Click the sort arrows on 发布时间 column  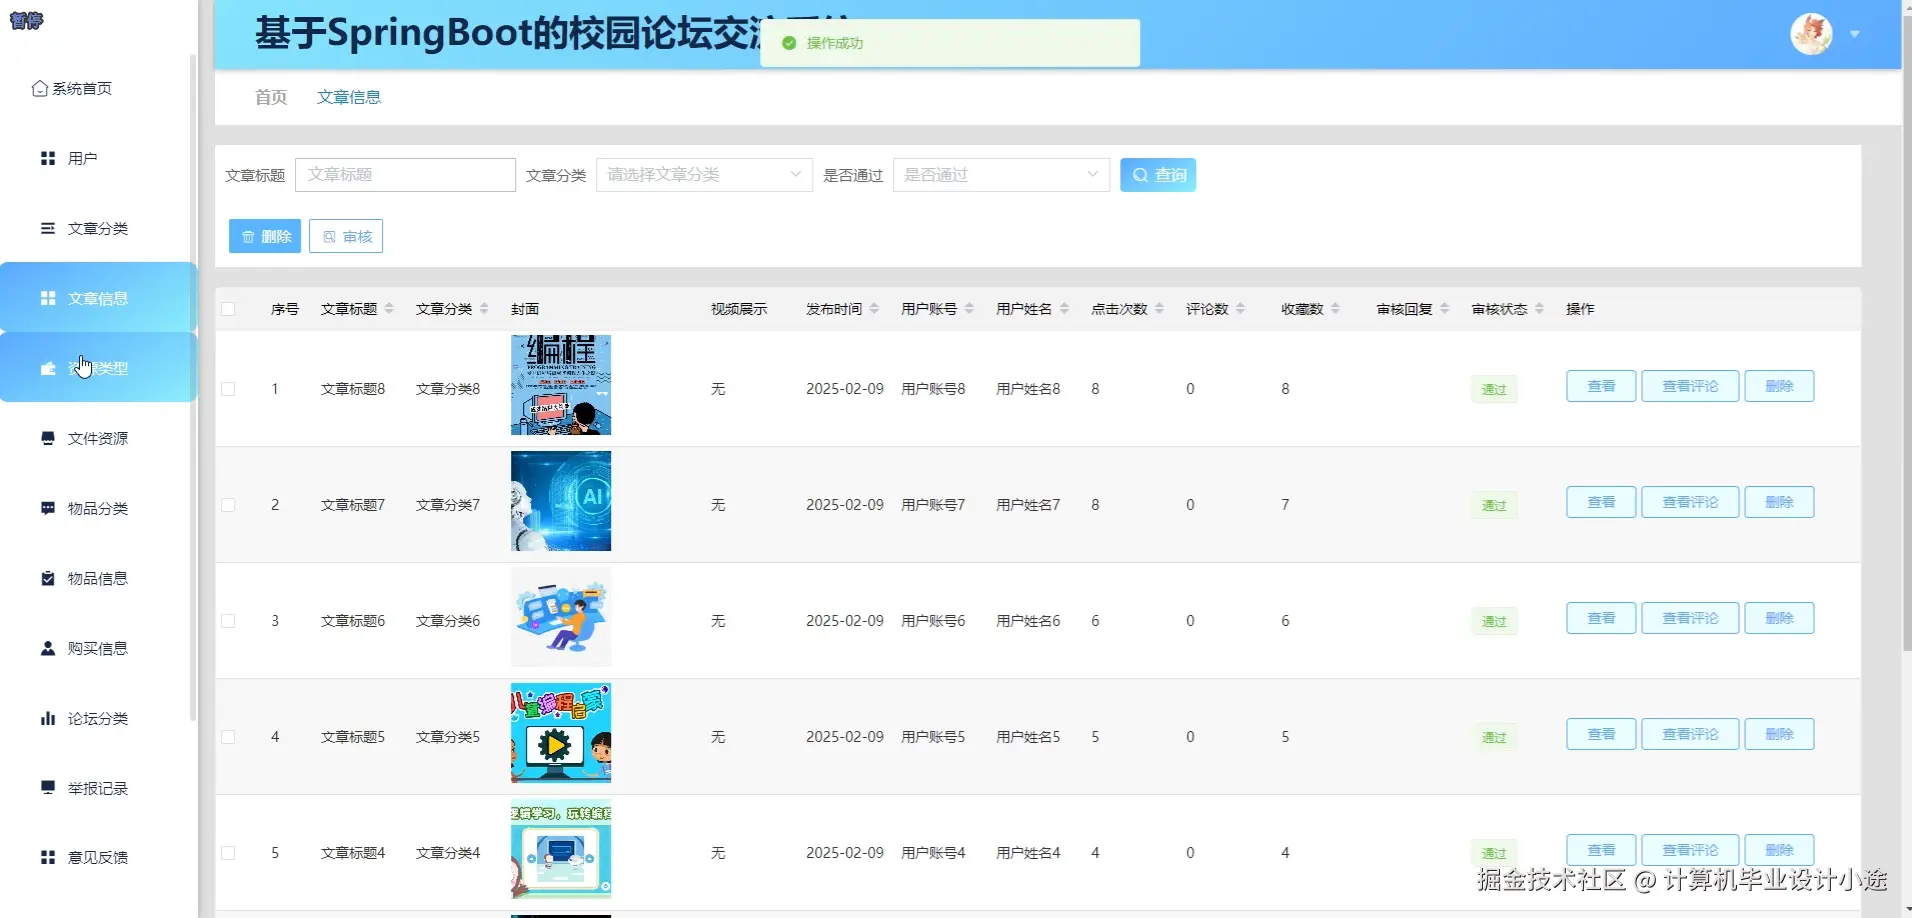tap(875, 308)
